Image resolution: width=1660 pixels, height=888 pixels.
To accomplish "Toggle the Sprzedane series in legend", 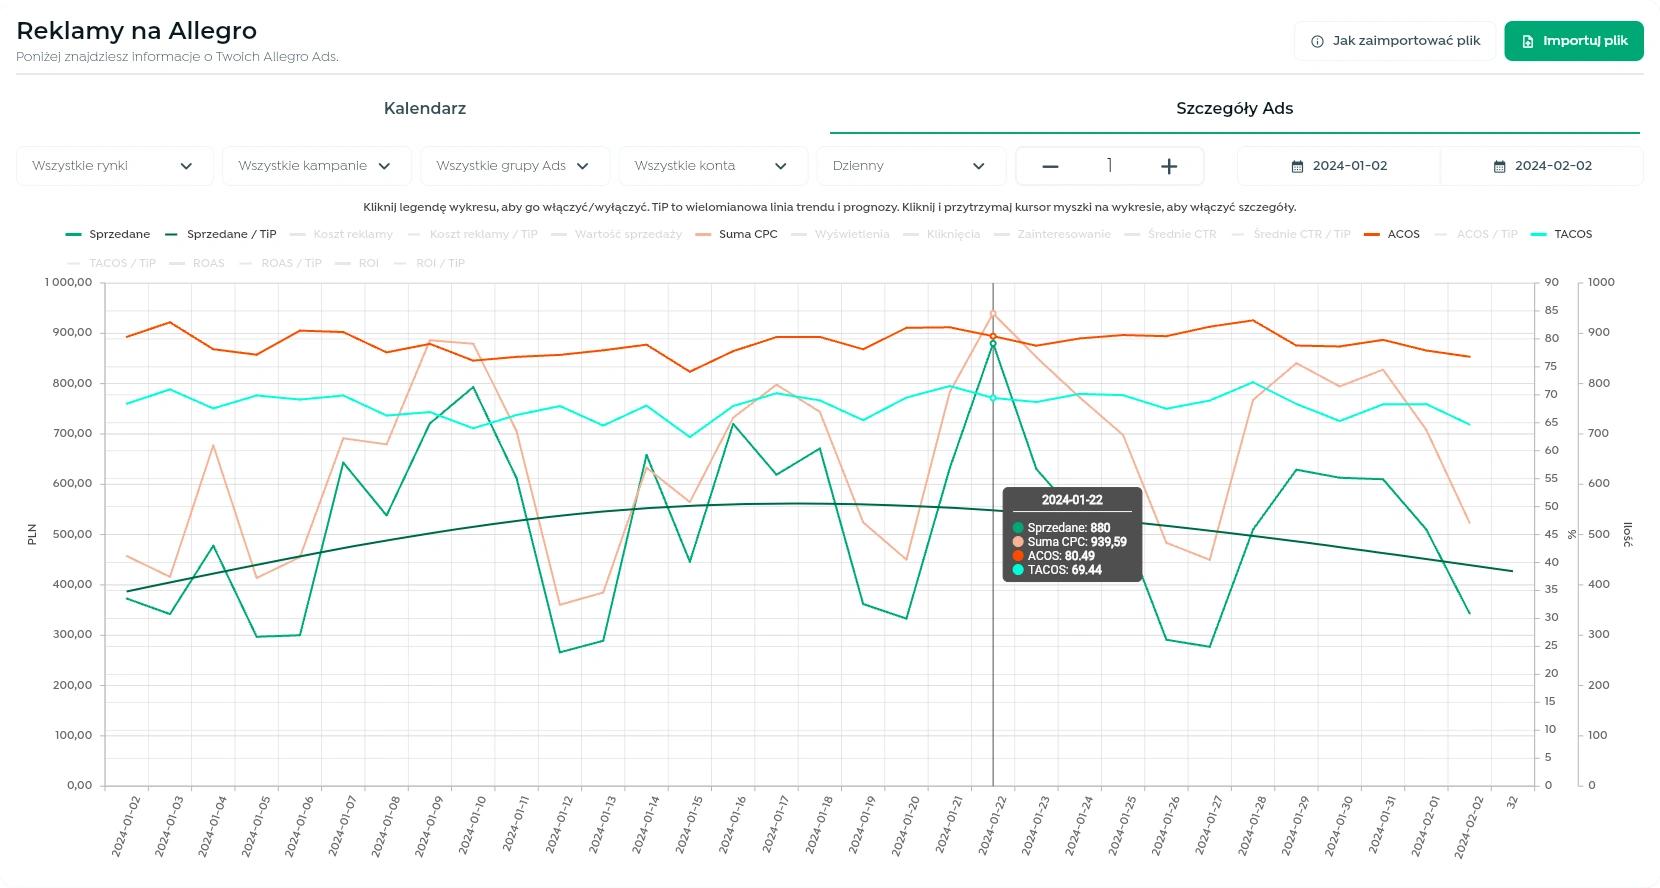I will (108, 234).
